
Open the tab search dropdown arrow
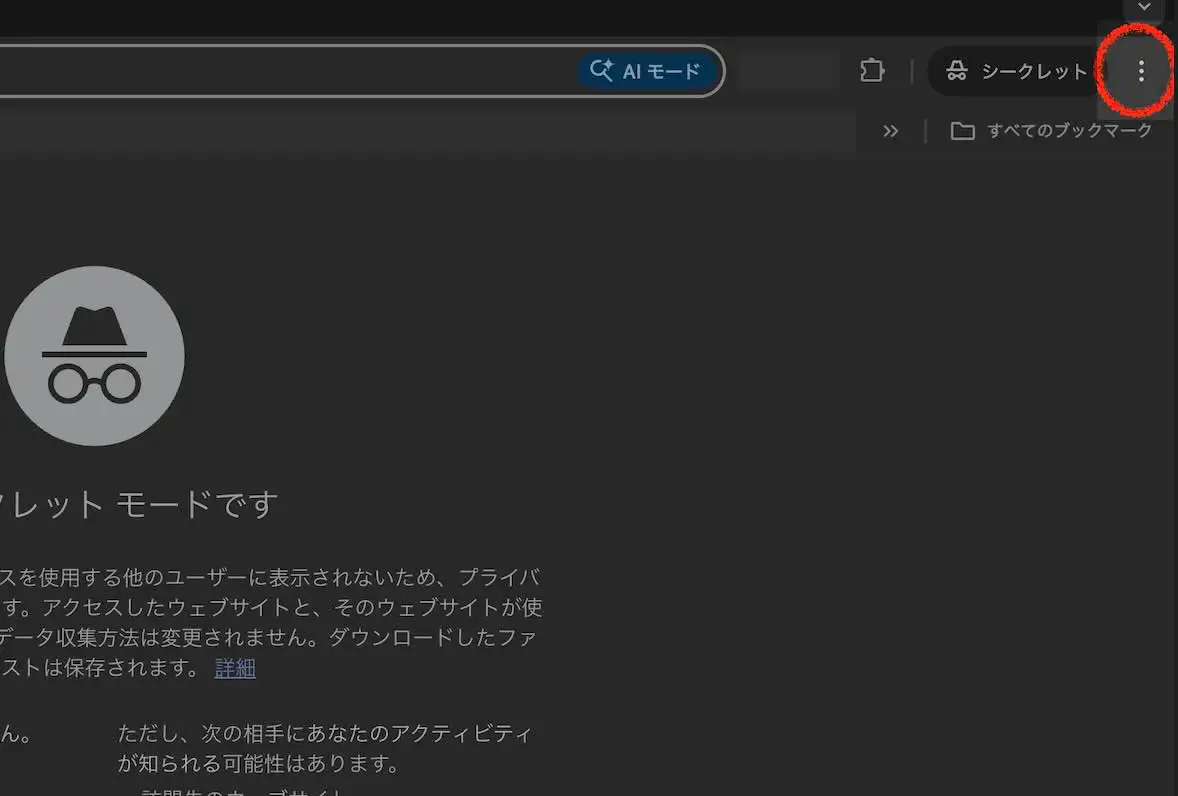(1144, 7)
